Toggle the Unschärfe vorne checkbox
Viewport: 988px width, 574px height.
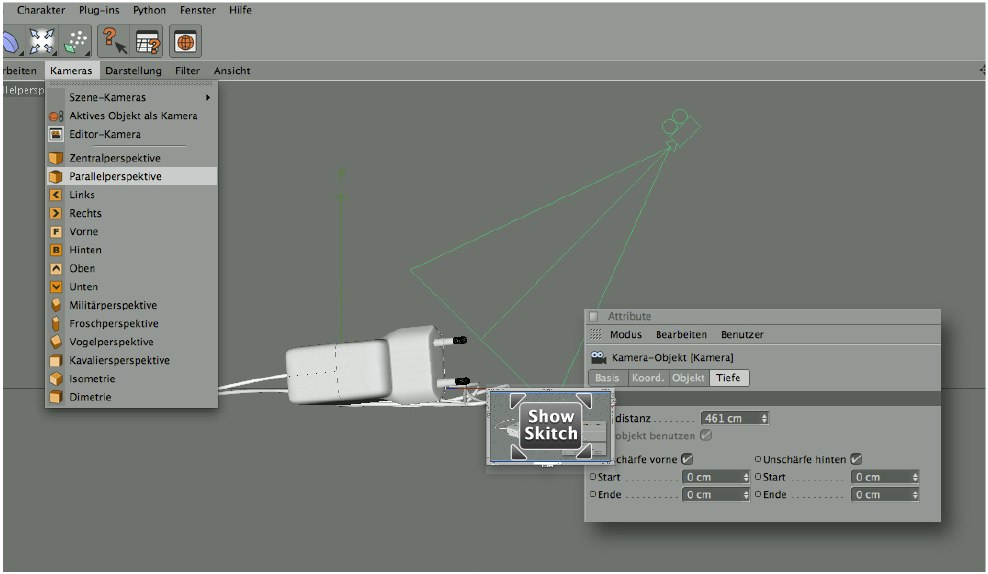click(687, 459)
